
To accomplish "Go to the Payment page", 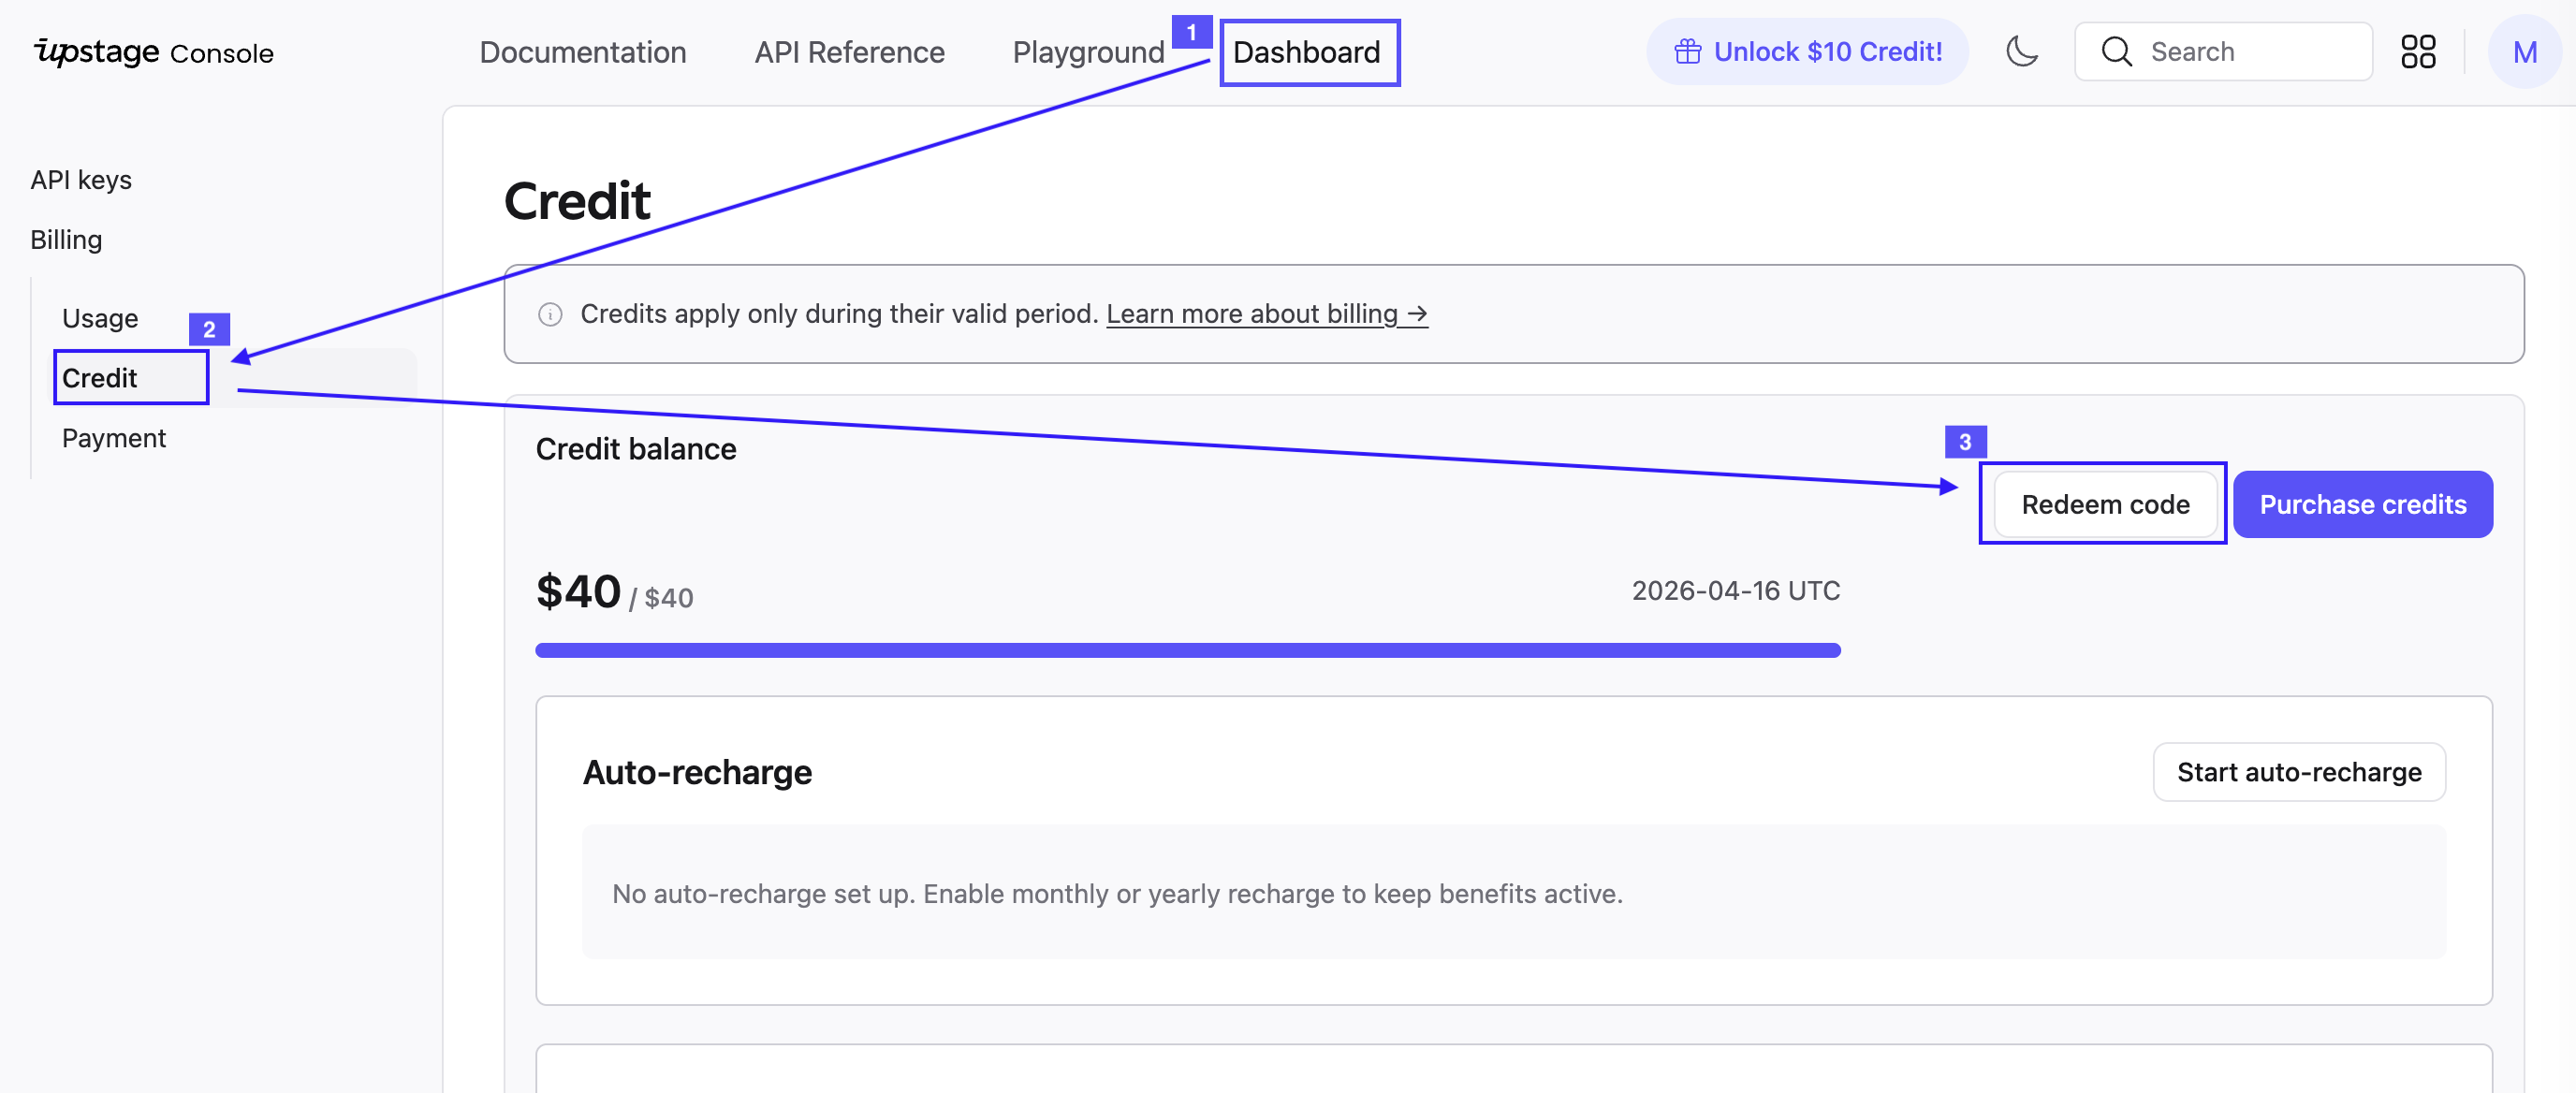I will pyautogui.click(x=113, y=438).
